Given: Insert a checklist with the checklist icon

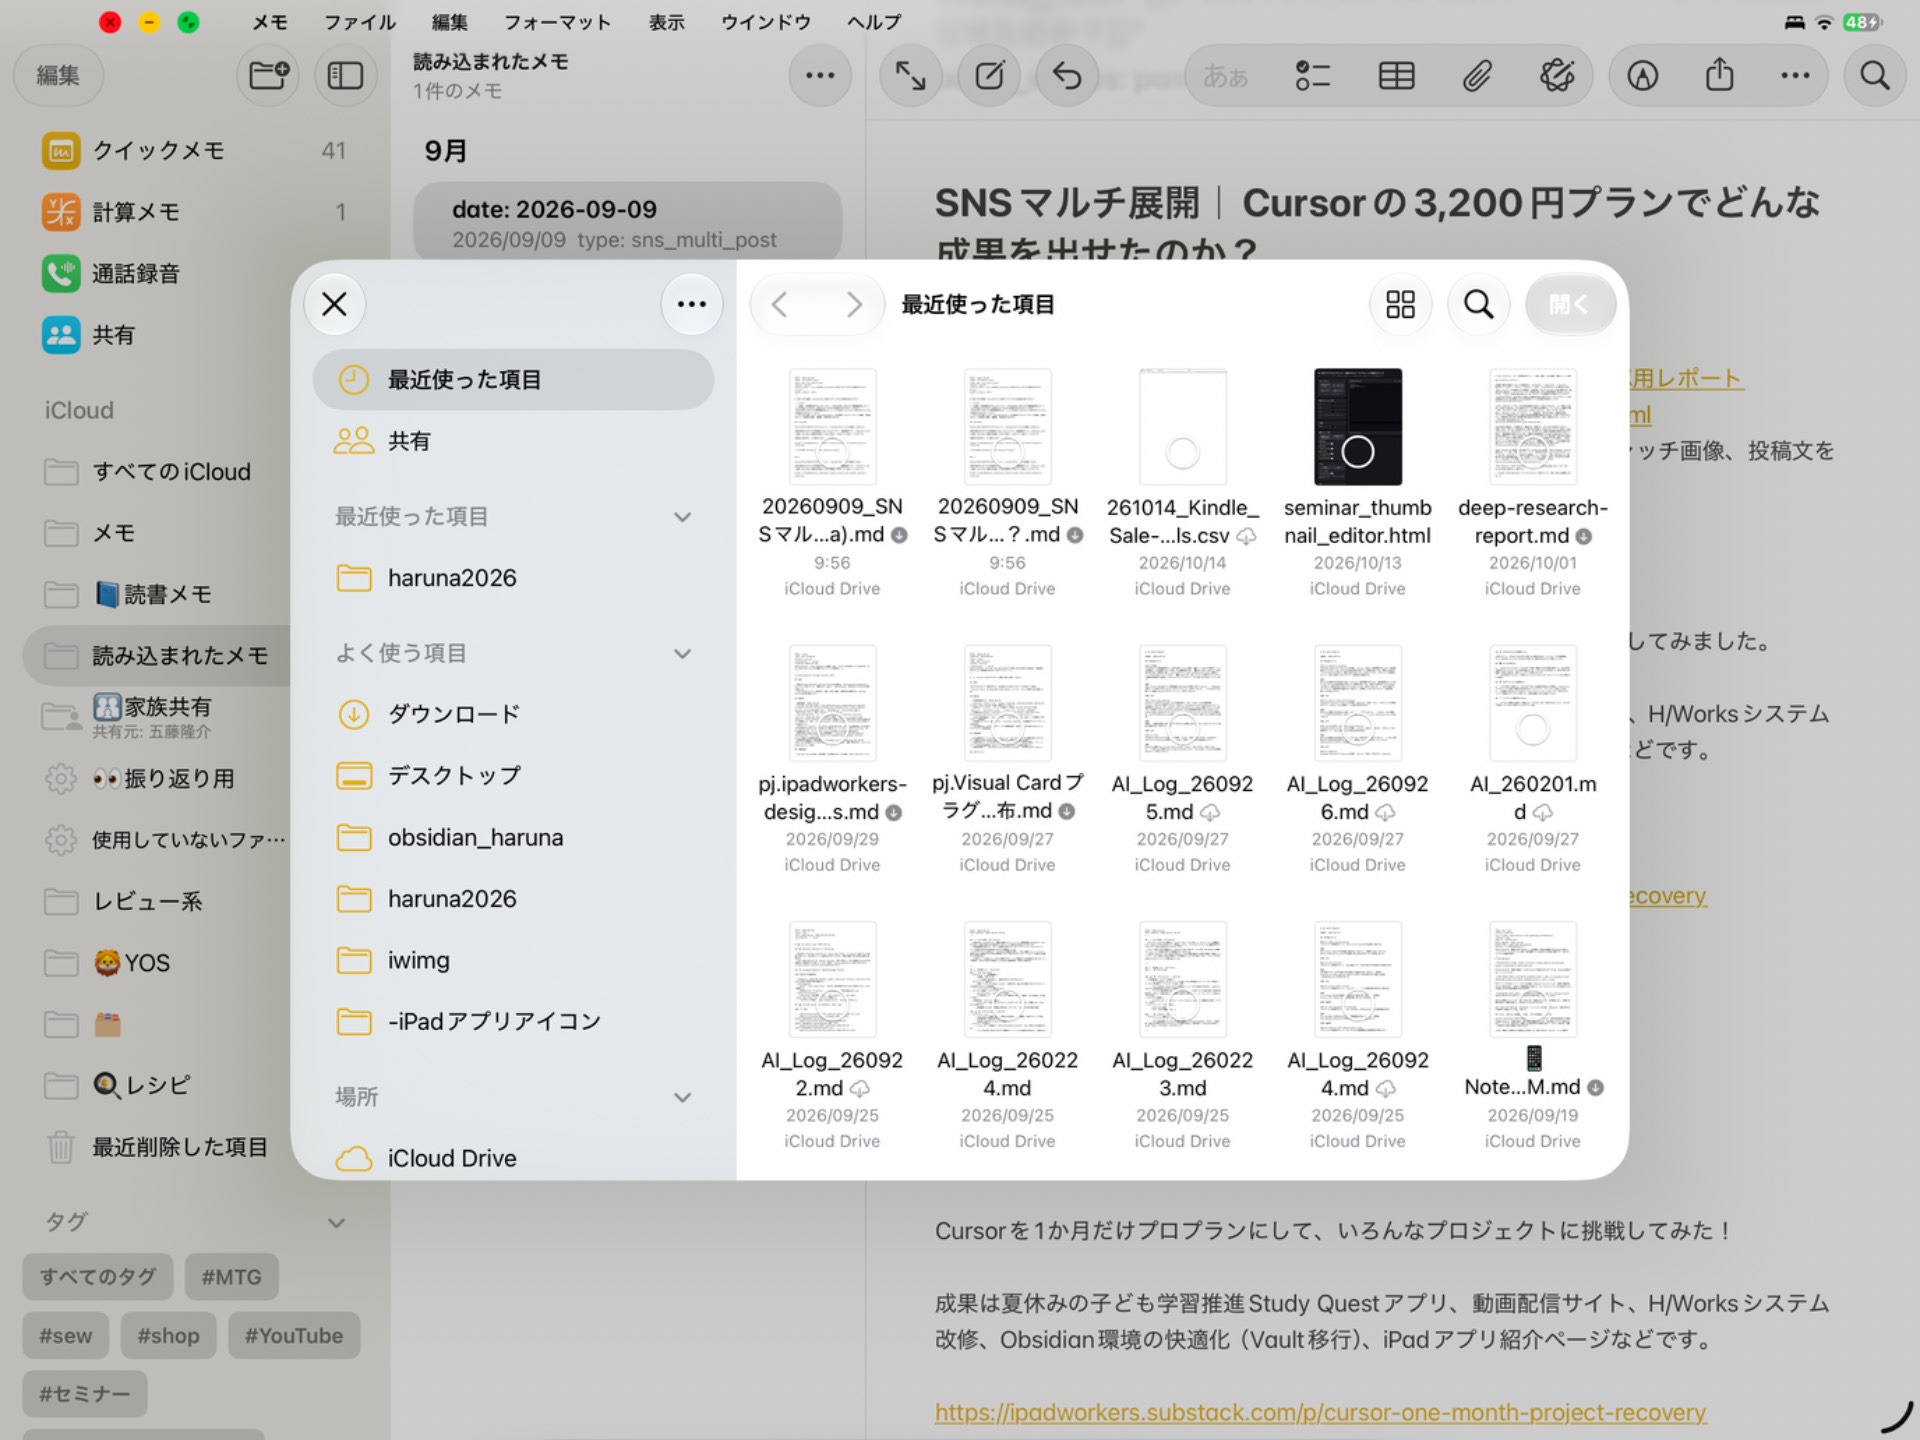Looking at the screenshot, I should click(1312, 75).
